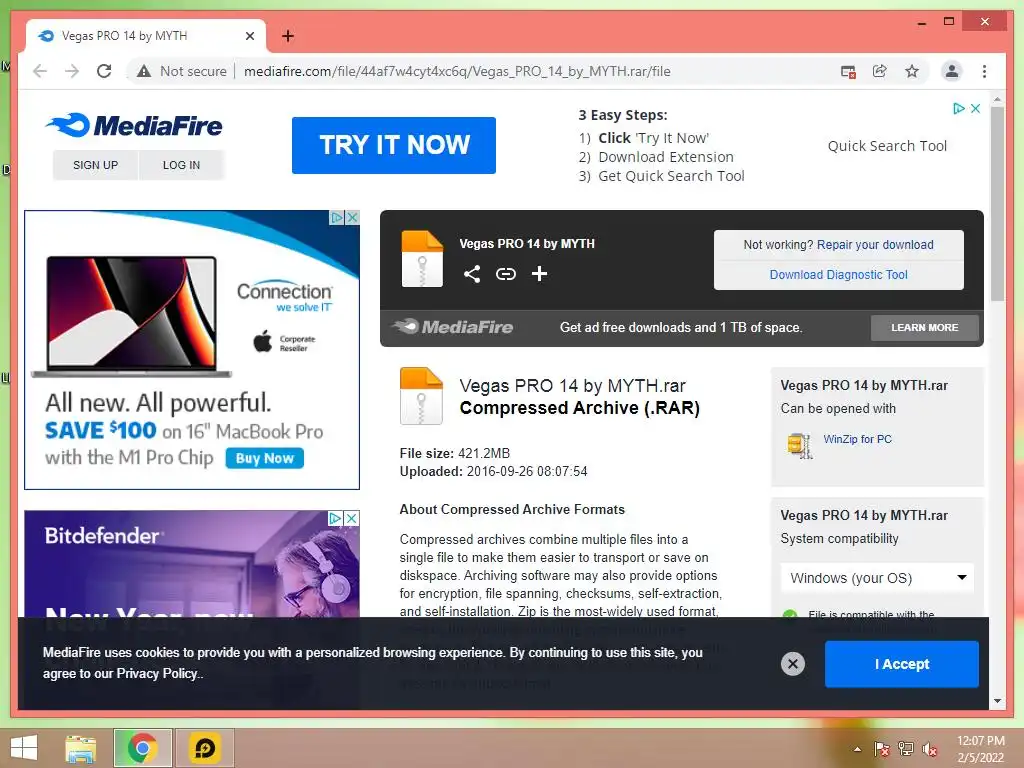Bookmark this page with the star icon
This screenshot has width=1024, height=768.
(912, 71)
